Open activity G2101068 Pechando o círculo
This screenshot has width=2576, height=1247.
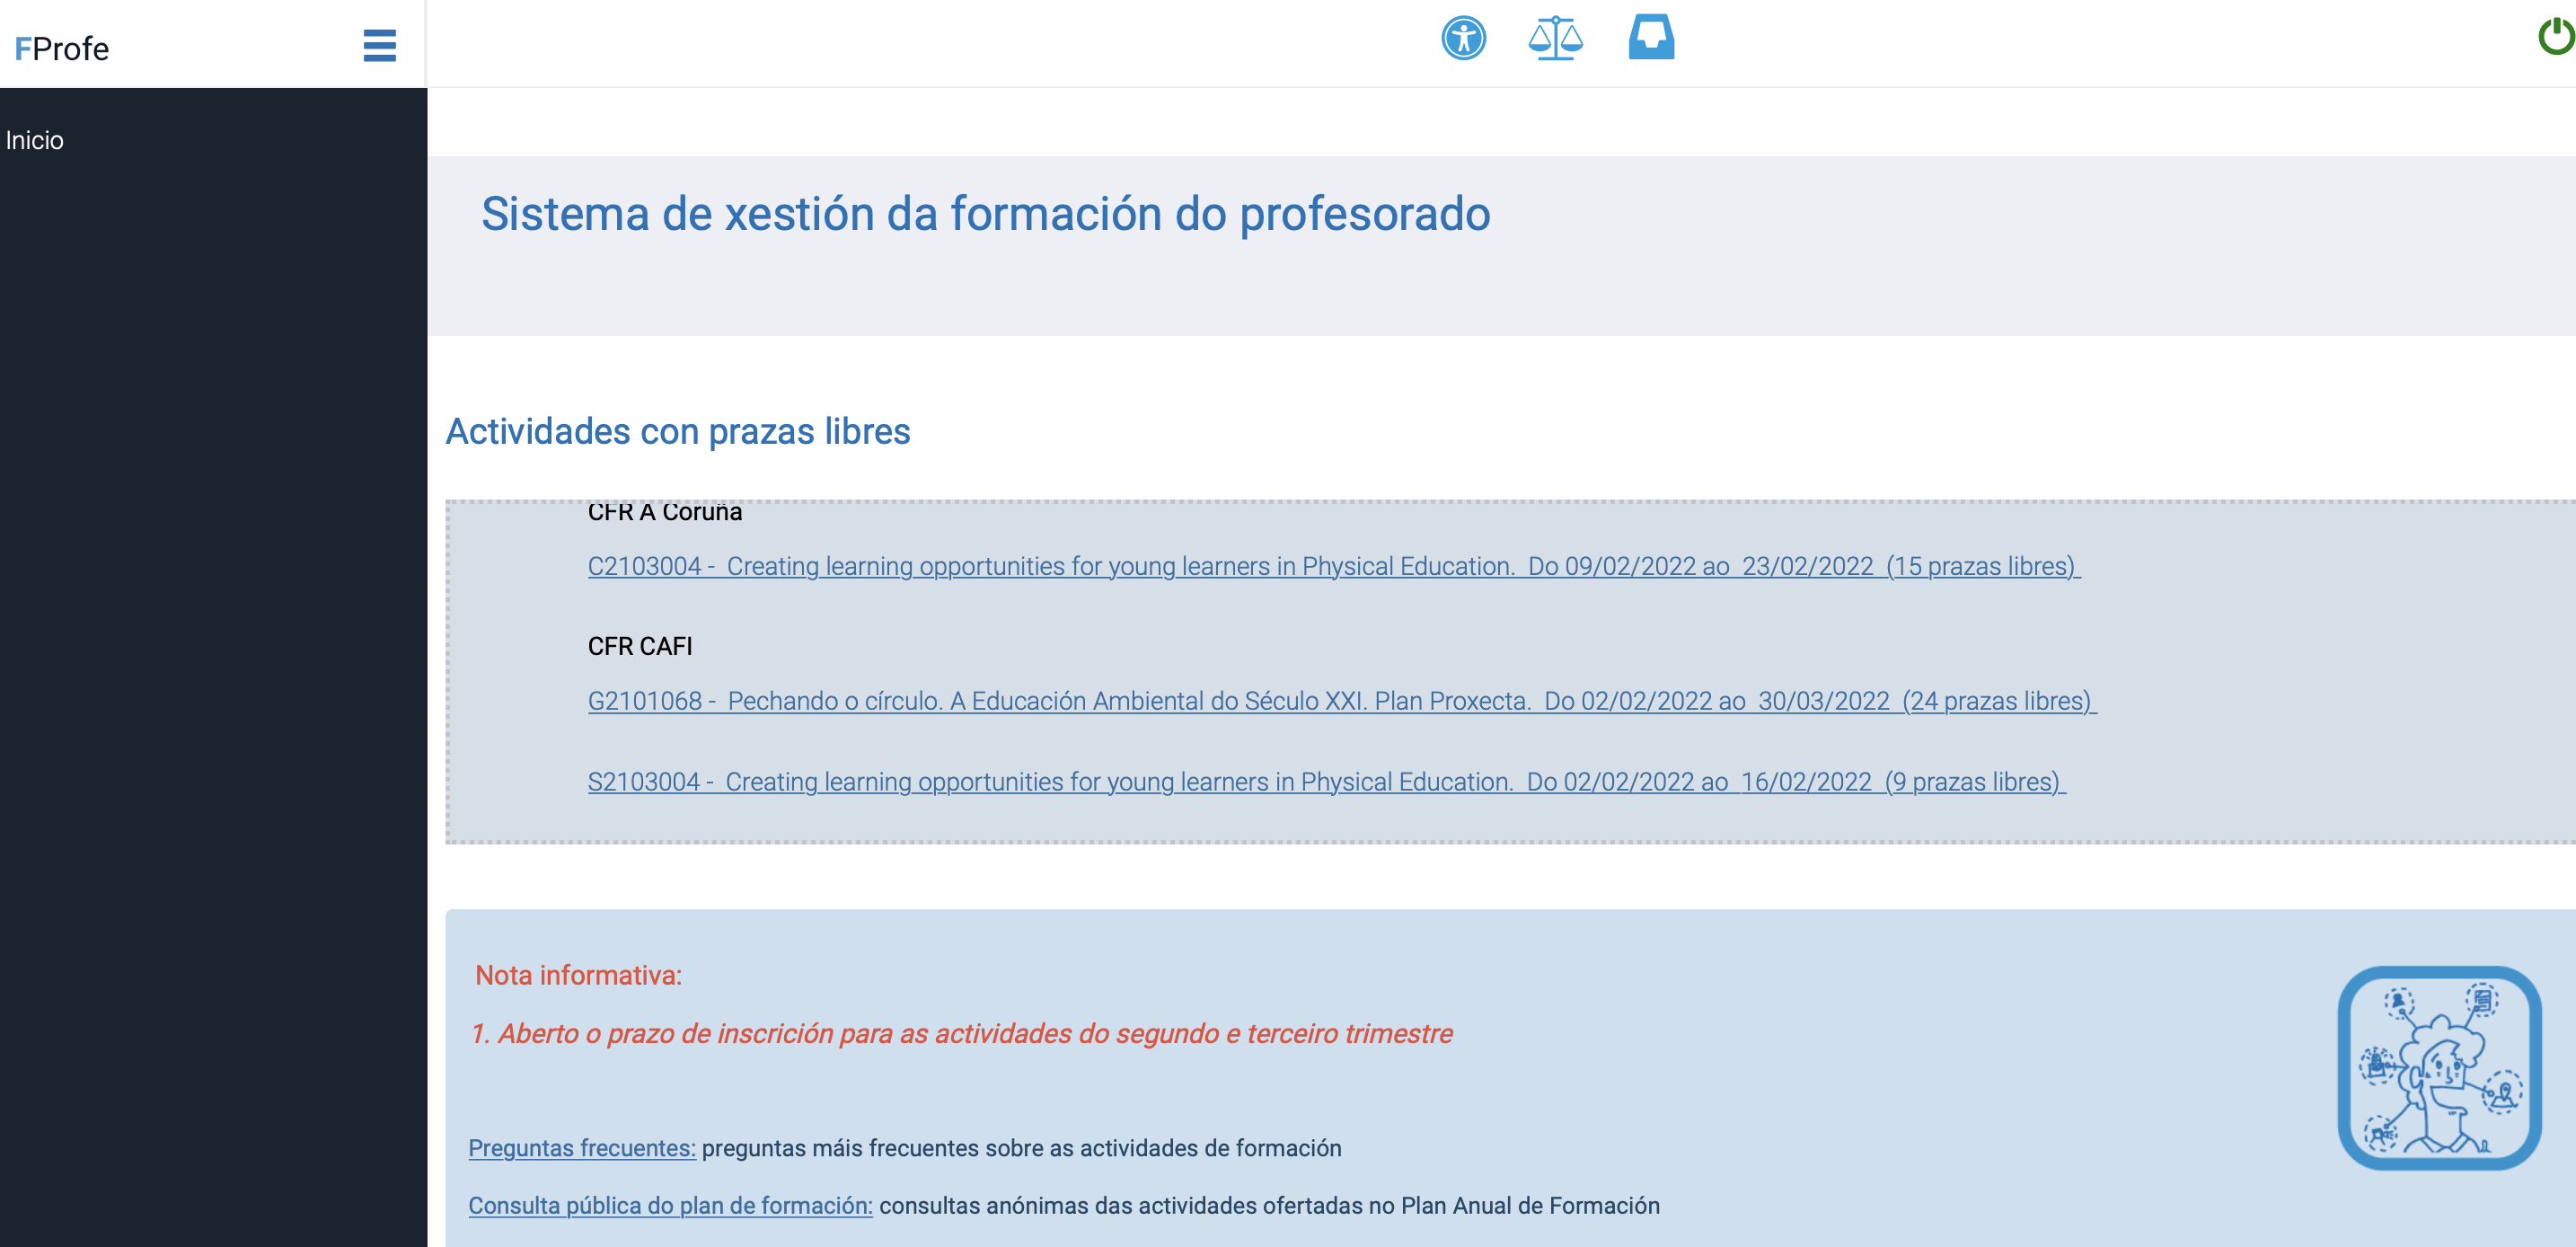[1341, 701]
